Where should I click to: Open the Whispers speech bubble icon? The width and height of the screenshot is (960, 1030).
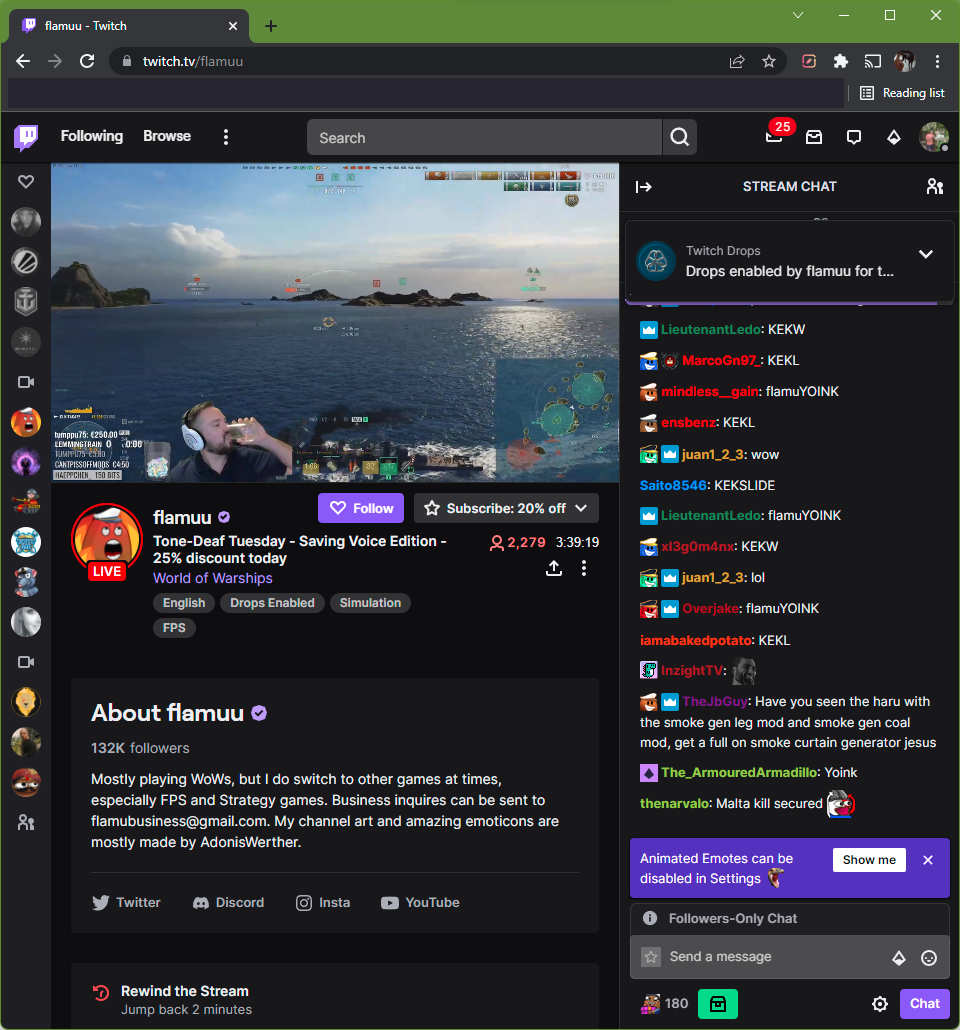(854, 137)
